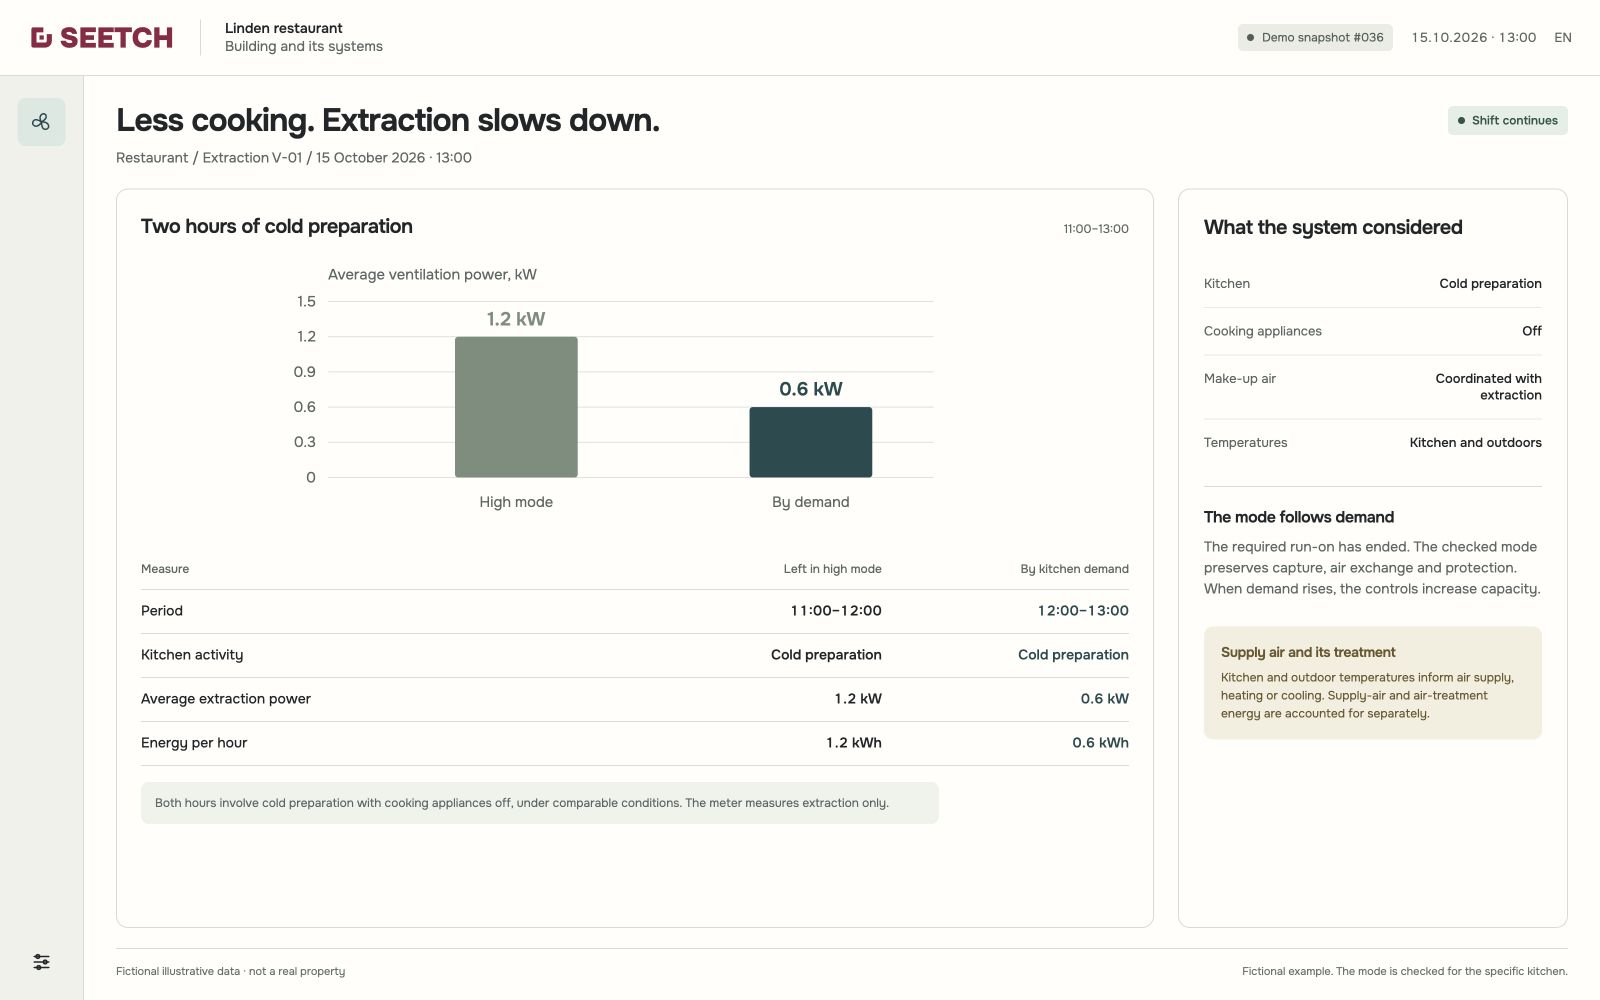Click the 0.6 kWh energy cell
Viewport: 1600px width, 1000px height.
tap(1100, 743)
